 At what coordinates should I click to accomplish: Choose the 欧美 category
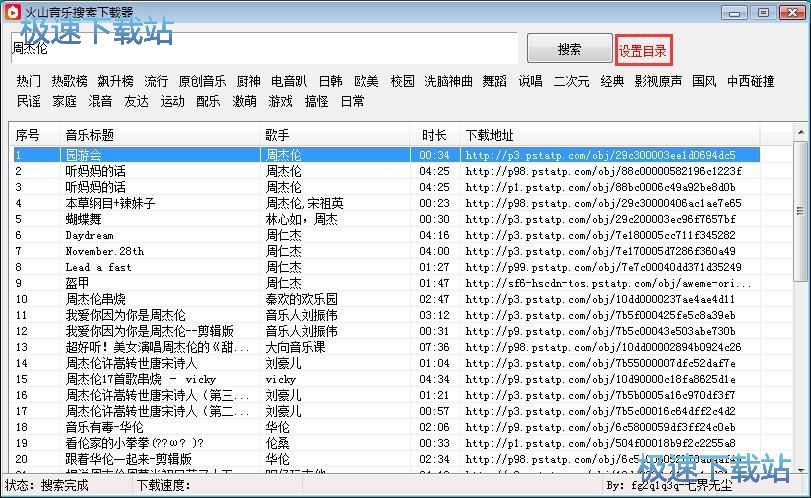[366, 81]
